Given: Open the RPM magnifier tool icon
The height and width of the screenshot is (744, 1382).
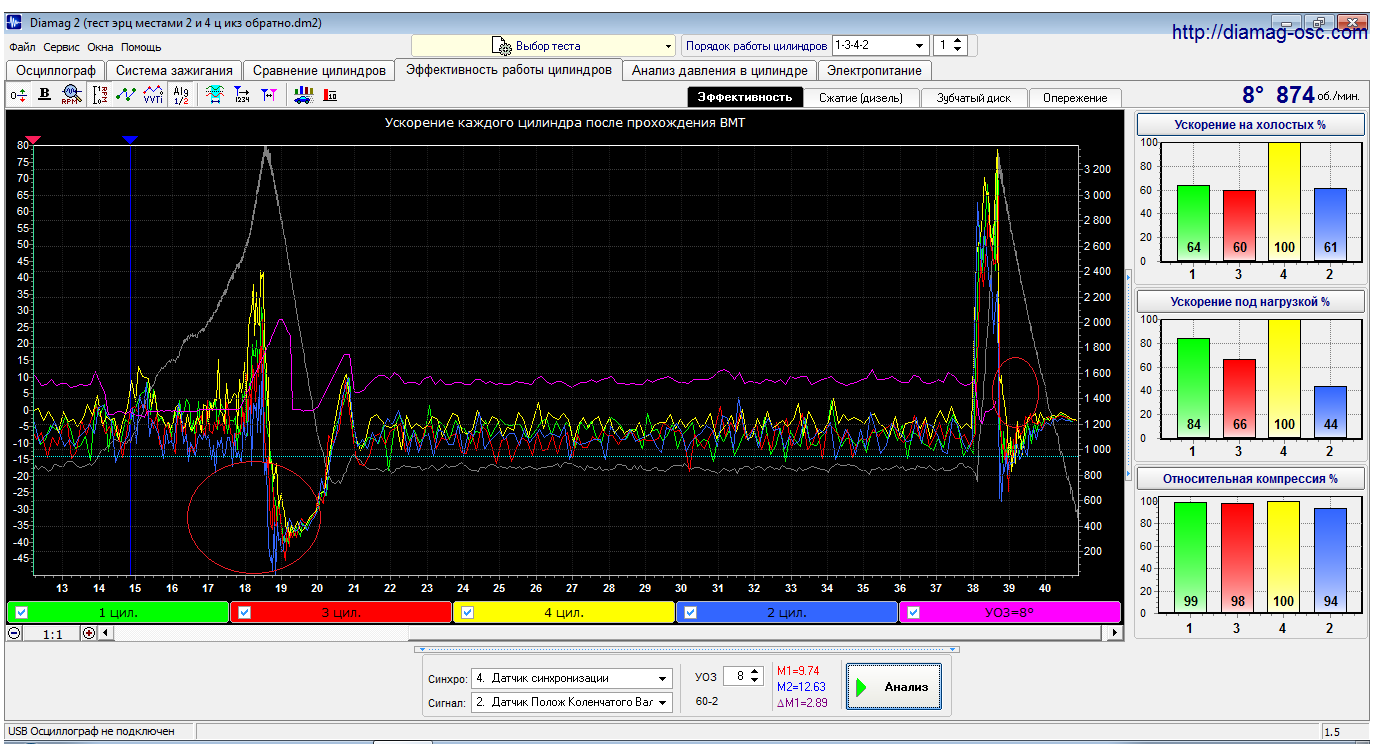Looking at the screenshot, I should tap(70, 95).
